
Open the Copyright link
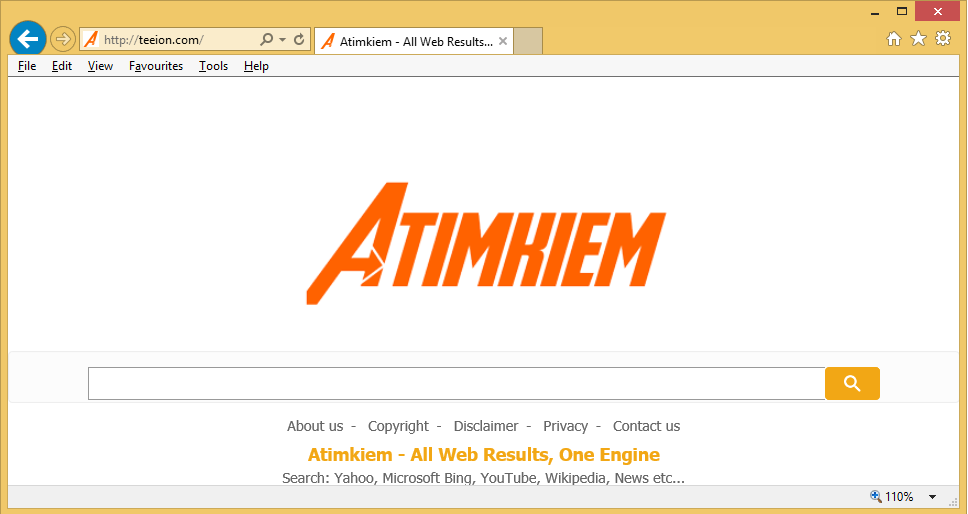pyautogui.click(x=398, y=426)
